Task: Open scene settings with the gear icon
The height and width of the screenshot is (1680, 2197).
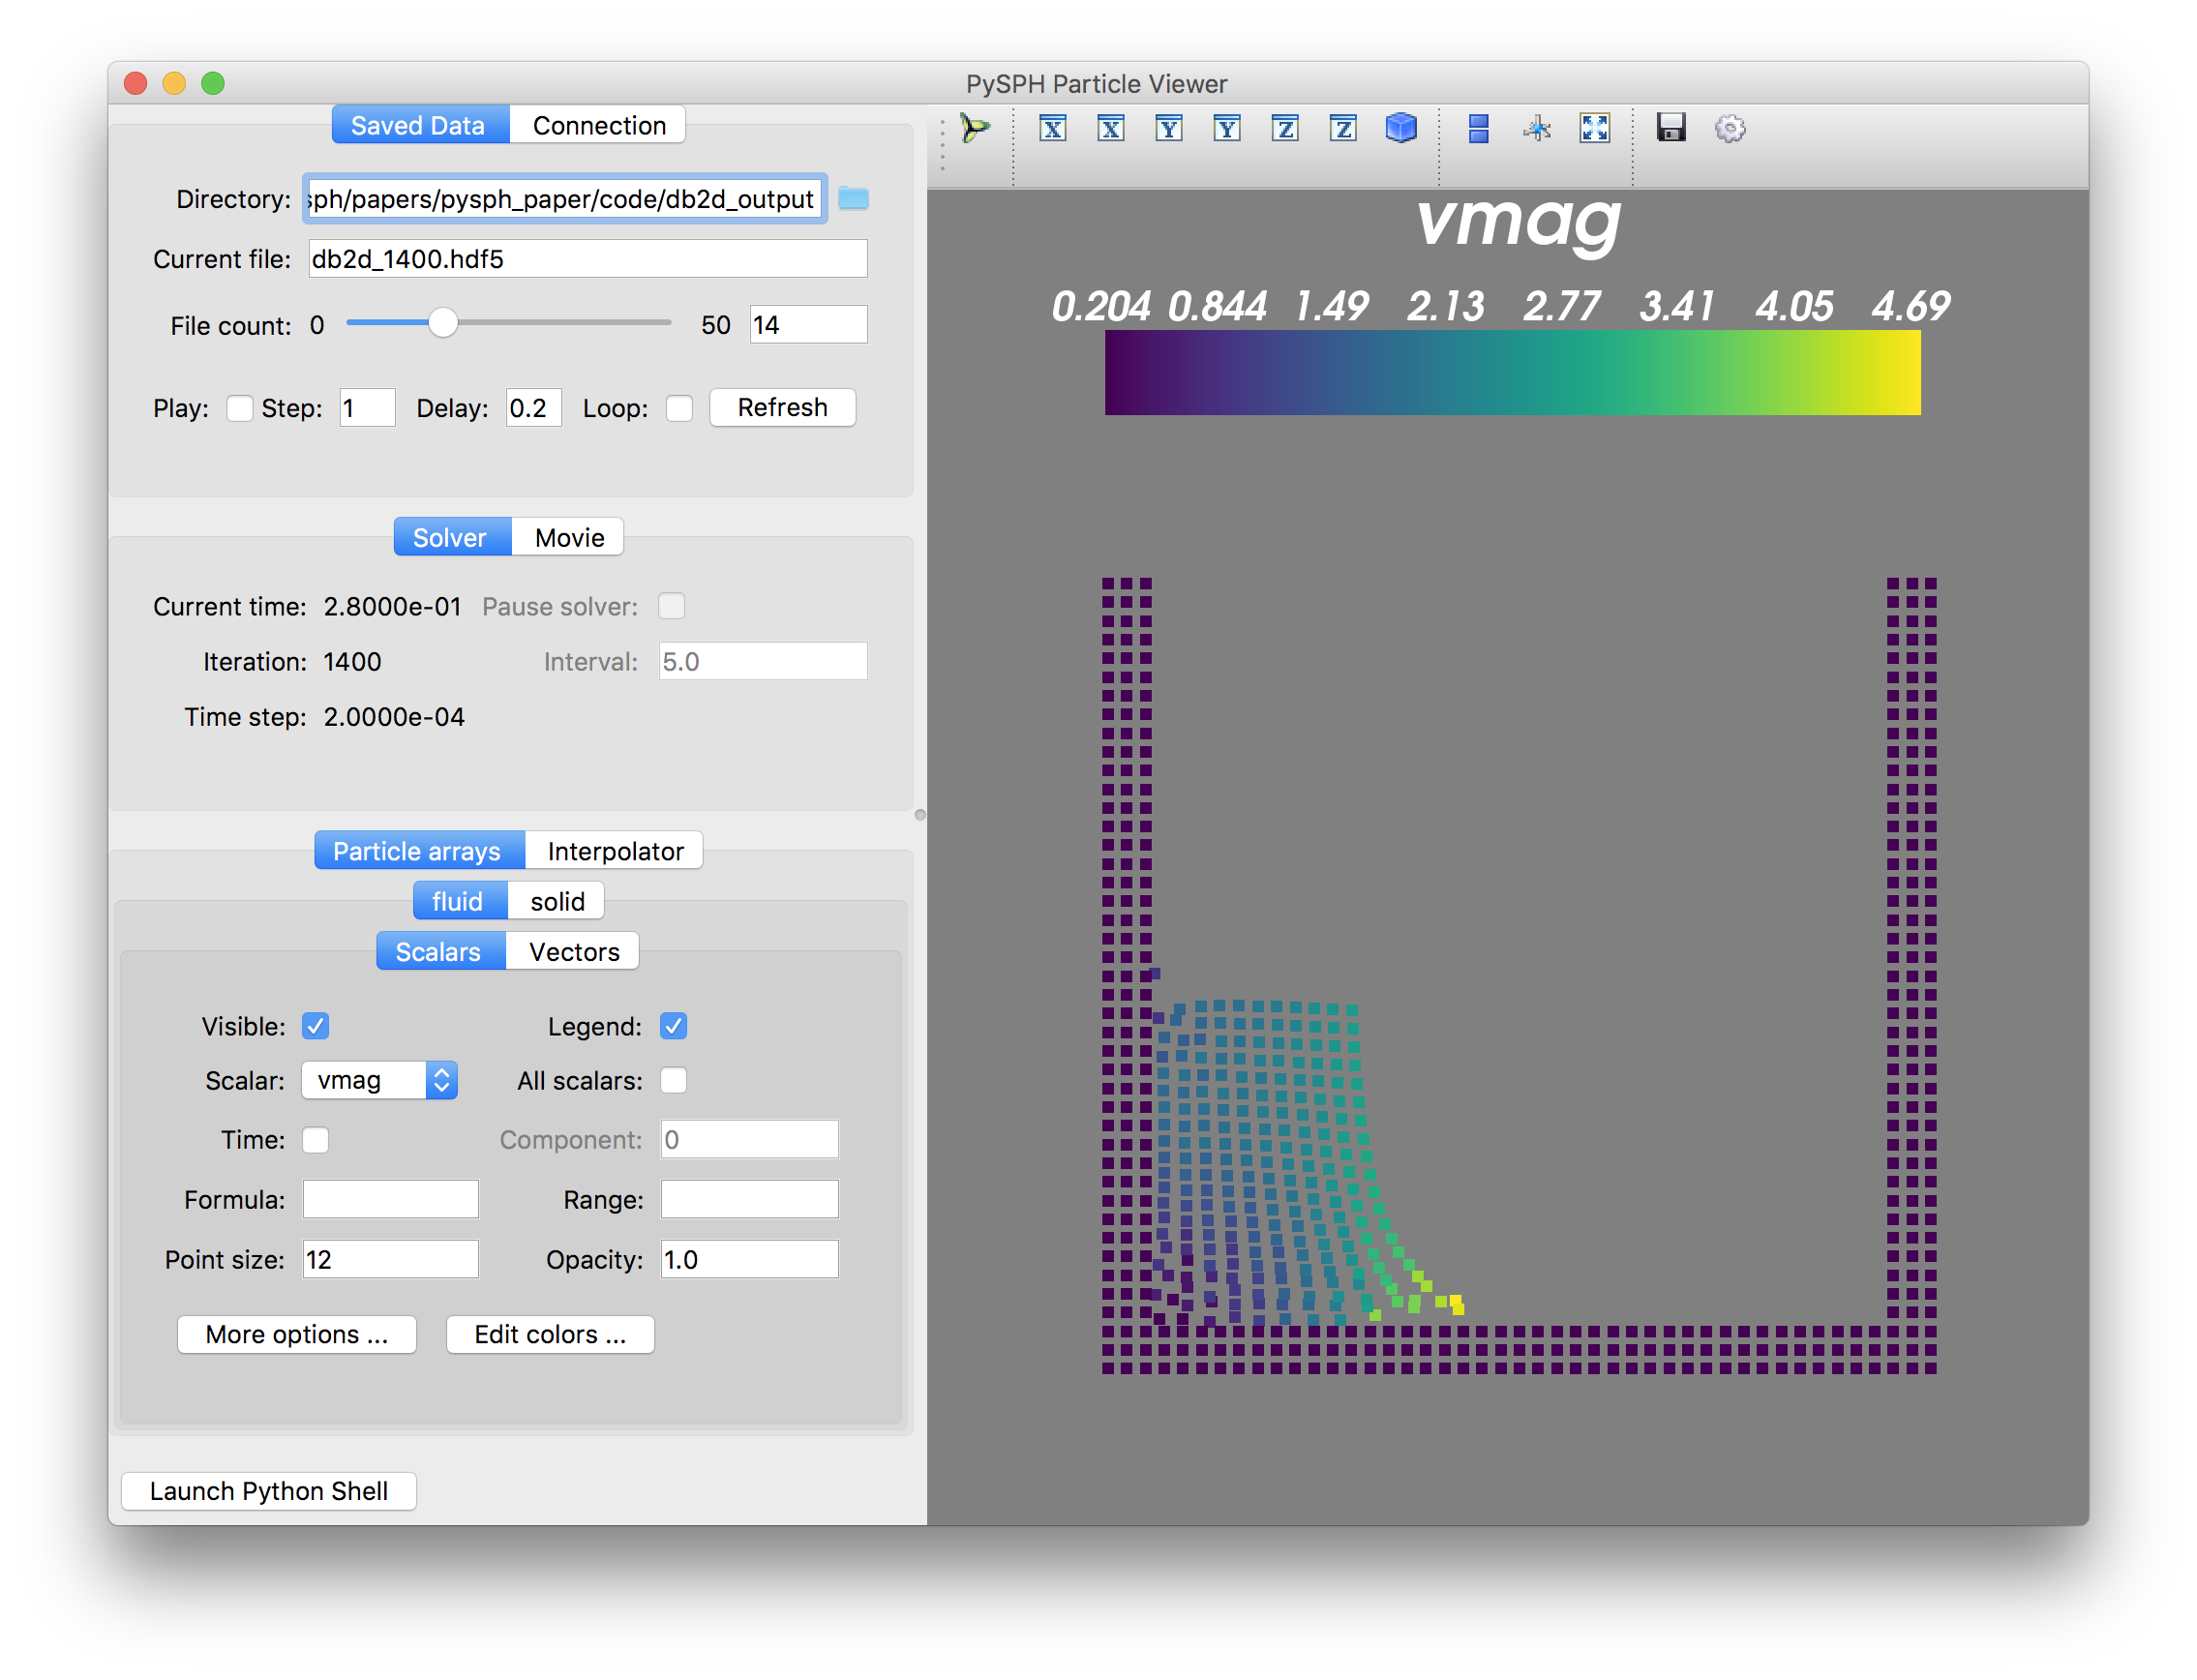Action: click(1730, 128)
